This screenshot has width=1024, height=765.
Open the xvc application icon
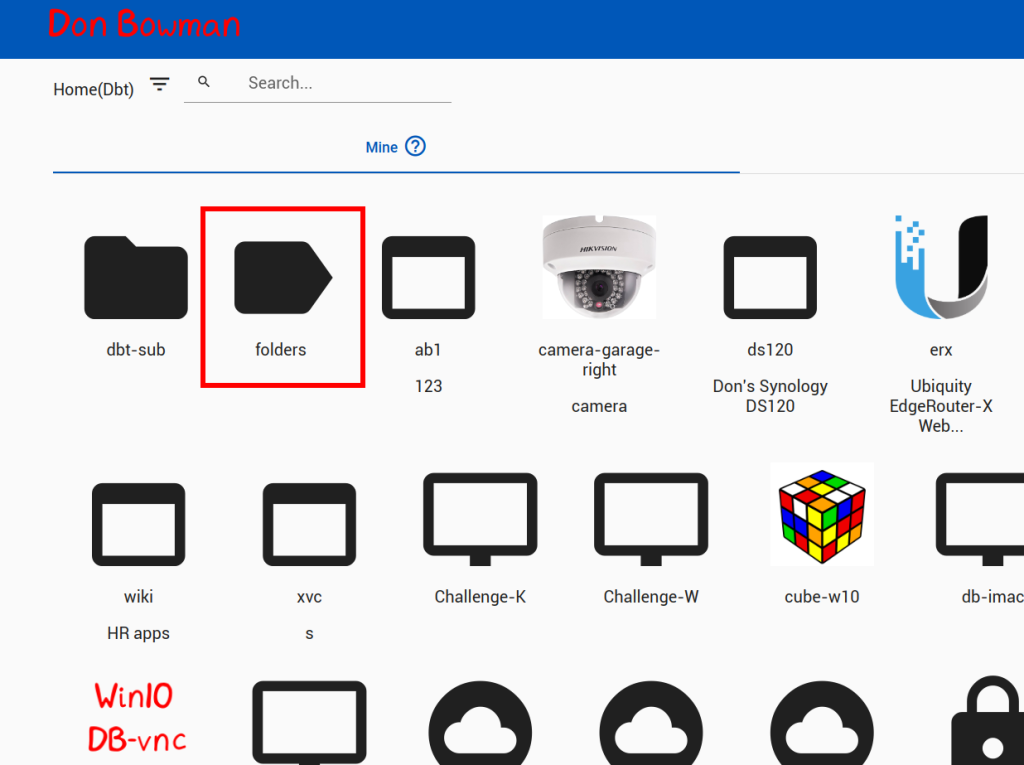(309, 523)
